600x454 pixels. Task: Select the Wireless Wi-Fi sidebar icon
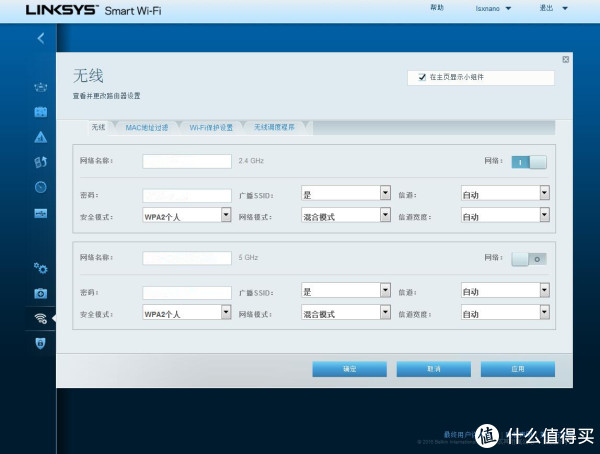(41, 318)
